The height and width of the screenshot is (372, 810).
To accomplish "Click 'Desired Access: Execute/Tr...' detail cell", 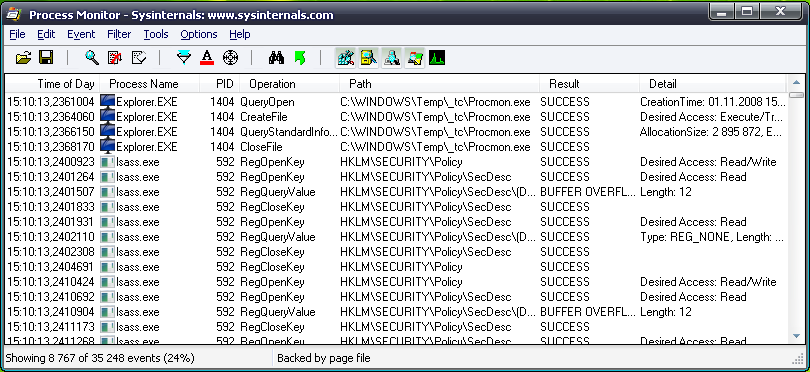I will click(713, 117).
